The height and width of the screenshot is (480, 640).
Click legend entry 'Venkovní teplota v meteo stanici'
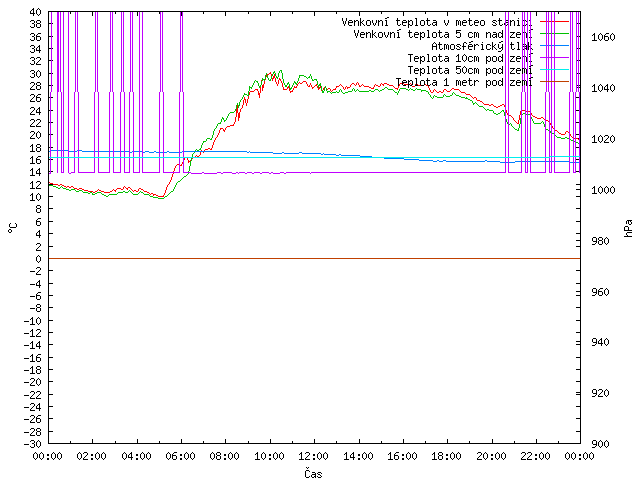pyautogui.click(x=437, y=22)
